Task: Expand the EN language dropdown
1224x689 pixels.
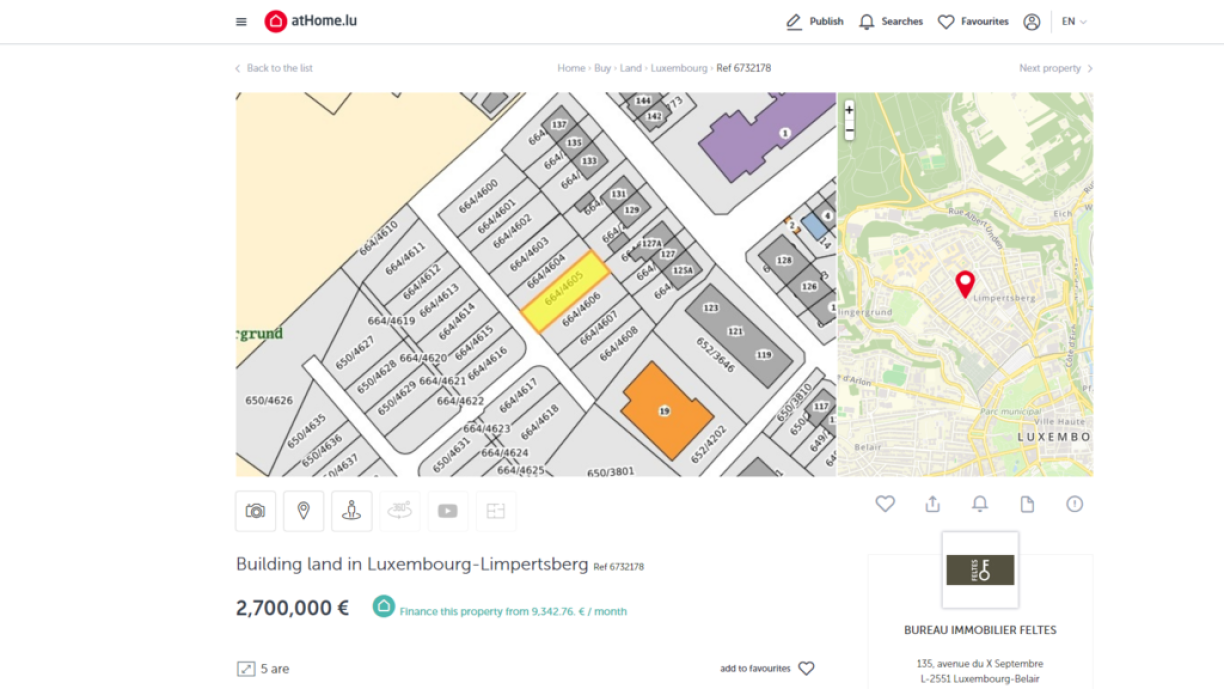Action: click(x=1074, y=22)
